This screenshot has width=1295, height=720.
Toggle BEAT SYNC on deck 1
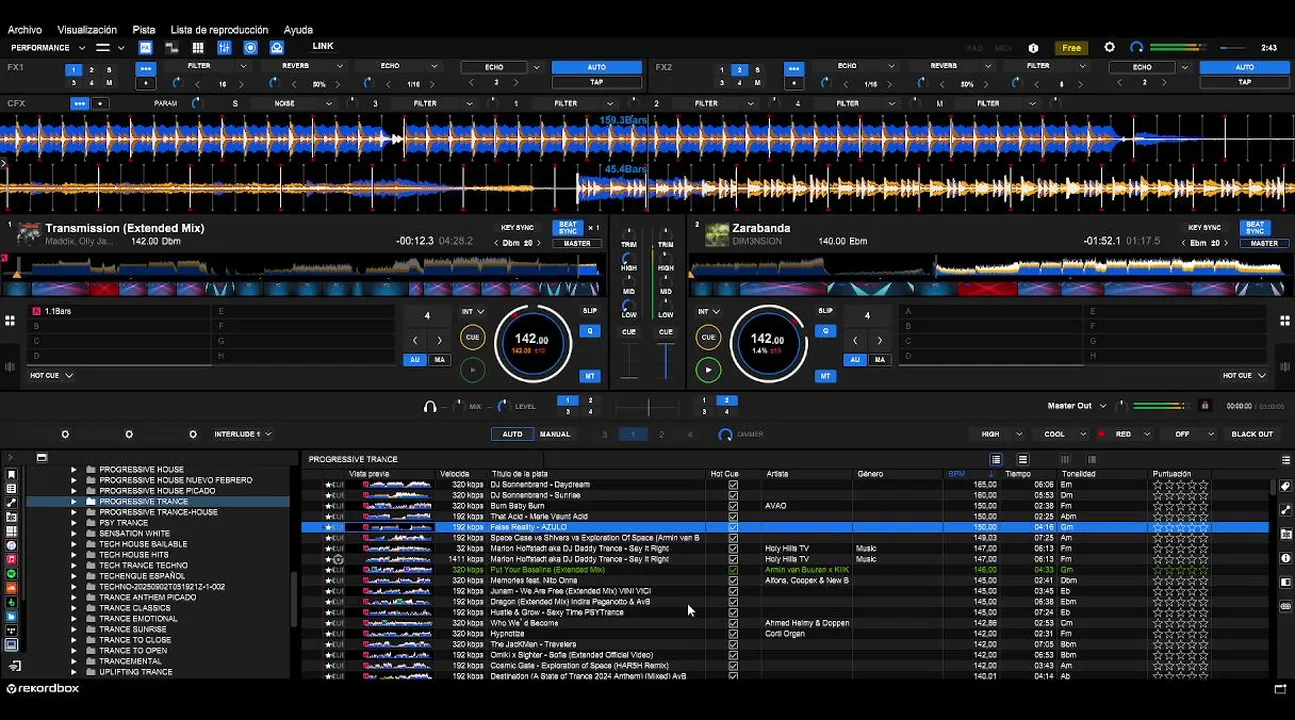pyautogui.click(x=568, y=228)
